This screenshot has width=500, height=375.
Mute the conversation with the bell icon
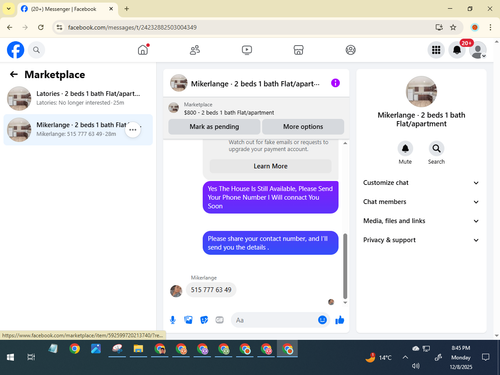[x=405, y=149]
